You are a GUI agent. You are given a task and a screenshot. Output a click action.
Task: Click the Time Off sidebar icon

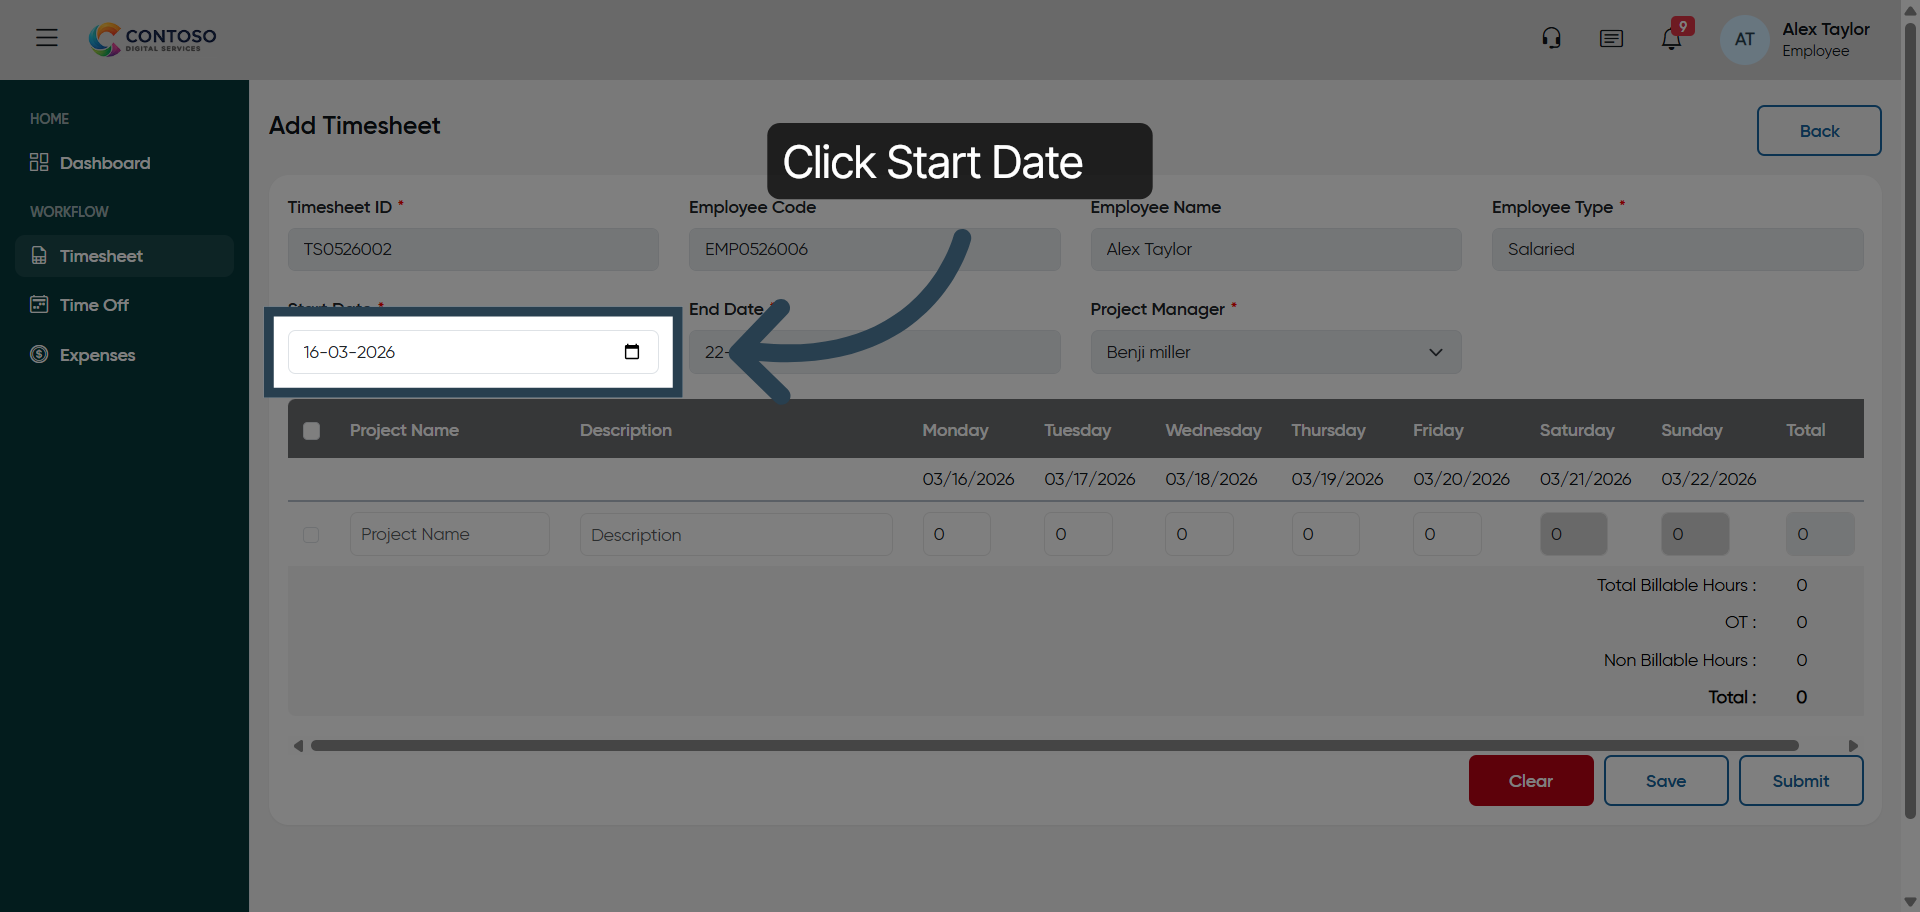tap(39, 304)
